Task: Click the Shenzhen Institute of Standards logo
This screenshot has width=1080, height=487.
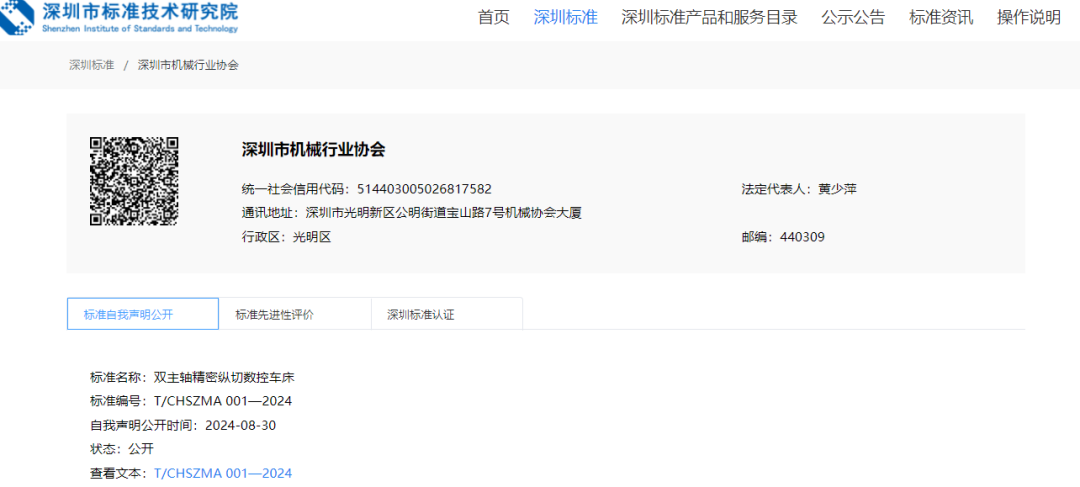Action: (x=119, y=17)
